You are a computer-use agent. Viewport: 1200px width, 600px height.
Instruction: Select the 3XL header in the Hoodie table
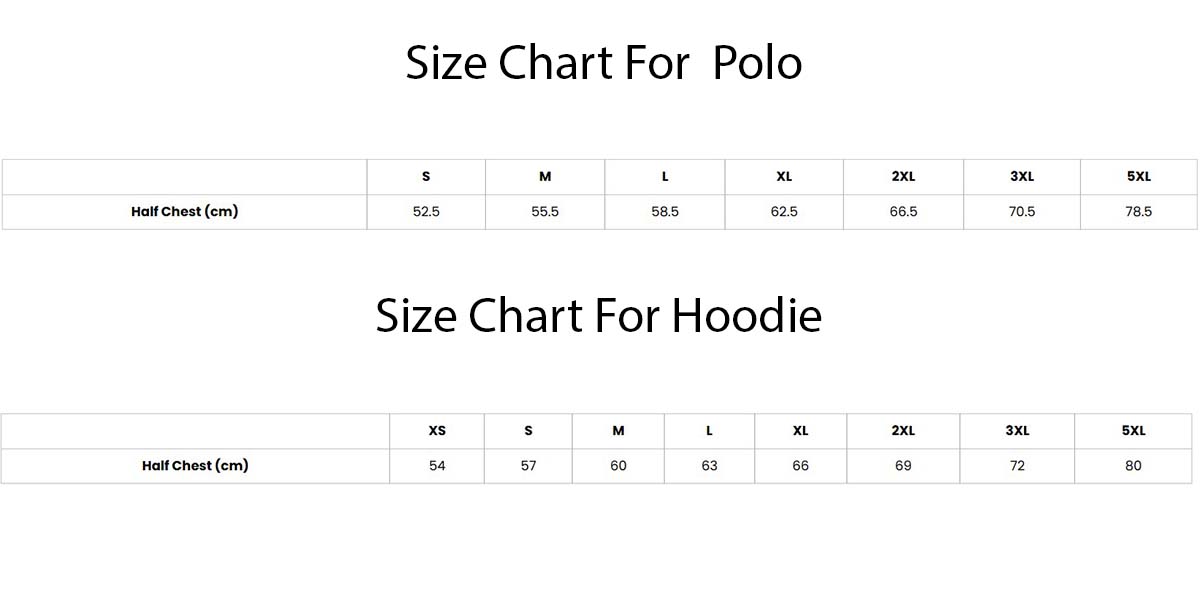(1017, 431)
